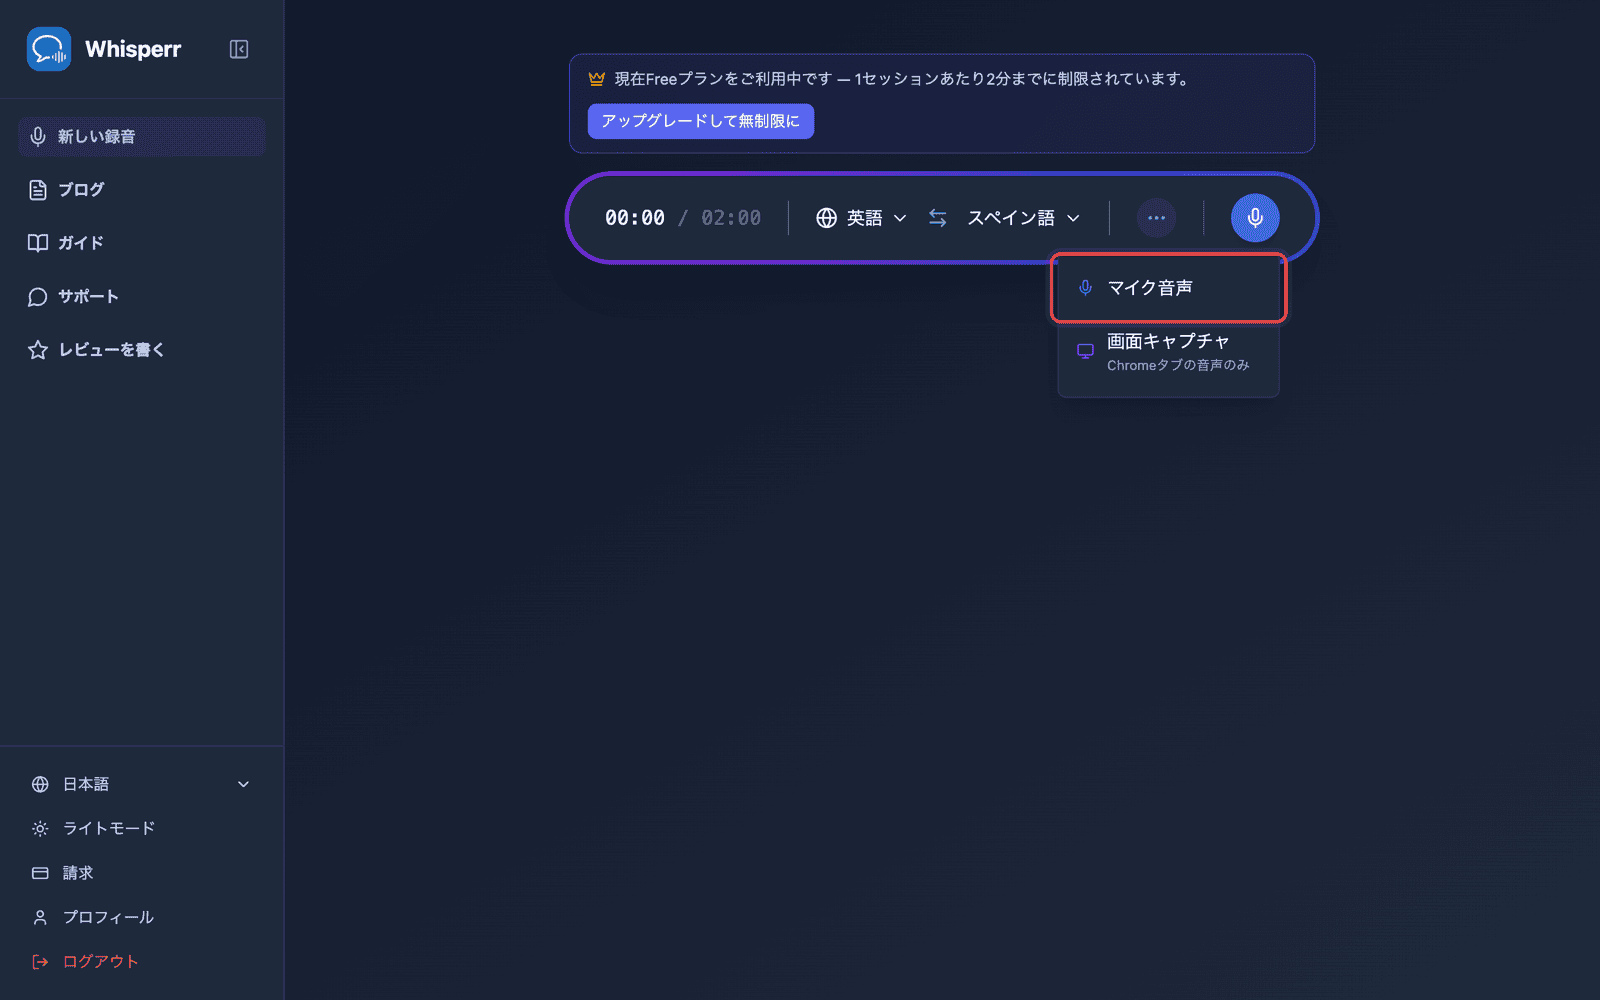Click ログアウト to sign out
Viewport: 1600px width, 1000px height.
pyautogui.click(x=141, y=961)
